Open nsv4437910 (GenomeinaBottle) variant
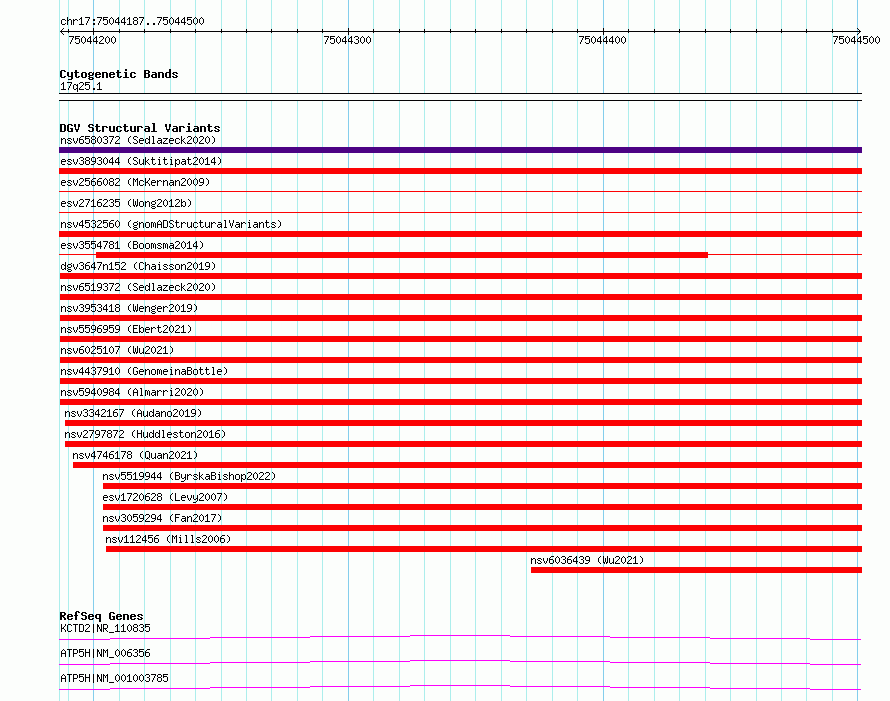The height and width of the screenshot is (701, 890). coord(144,371)
